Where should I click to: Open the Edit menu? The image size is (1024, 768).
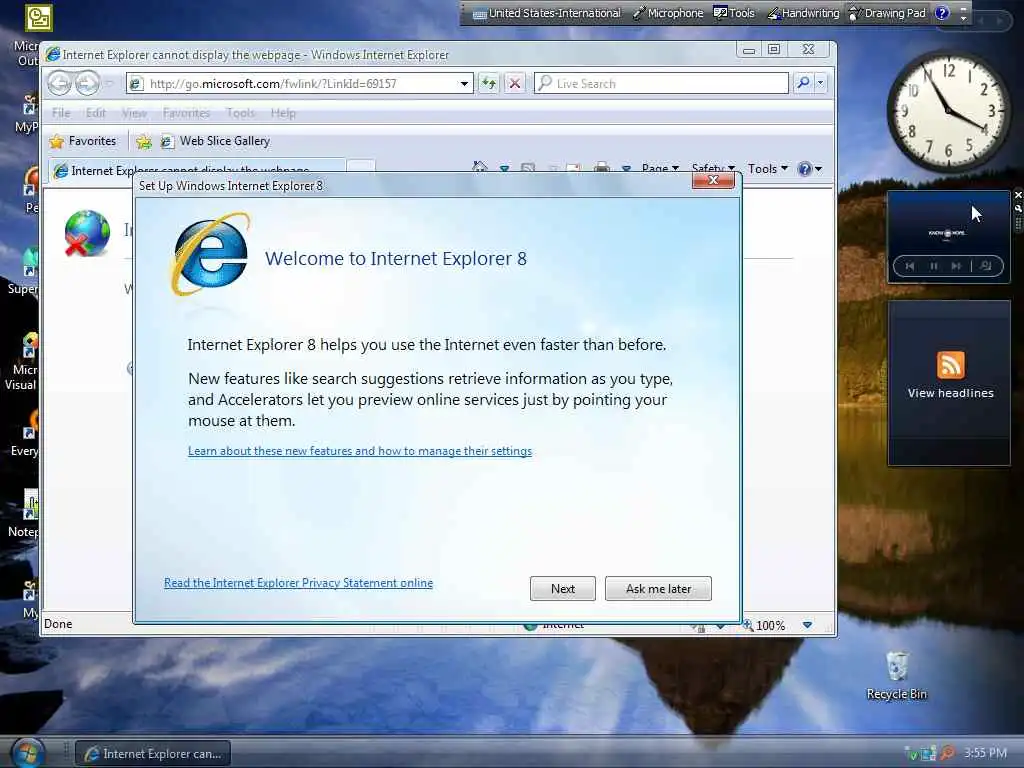(95, 113)
